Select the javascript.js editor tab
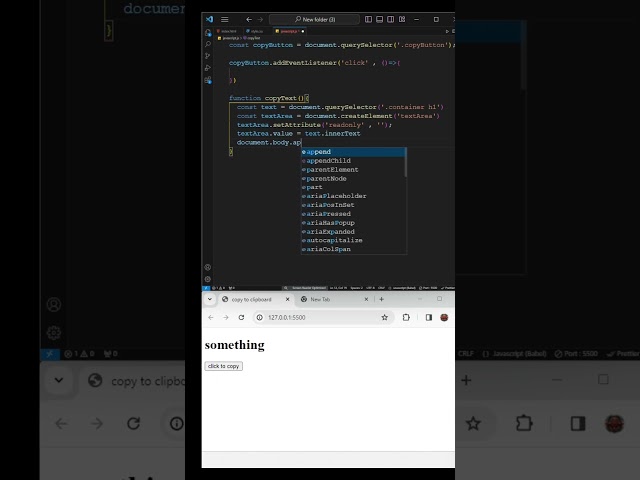The image size is (640, 480). click(289, 31)
